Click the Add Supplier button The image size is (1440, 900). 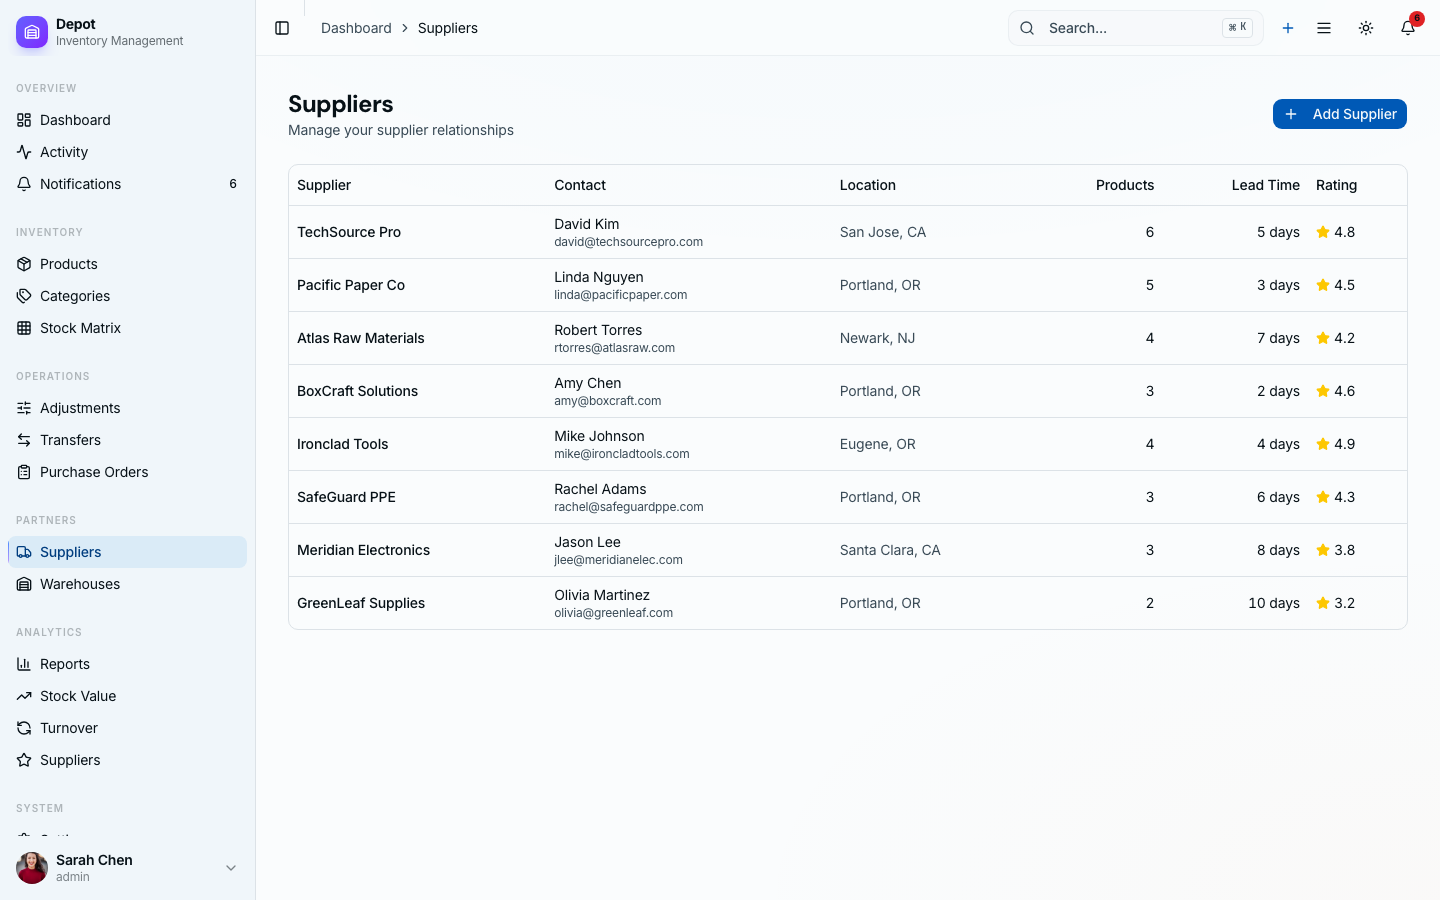1339,114
